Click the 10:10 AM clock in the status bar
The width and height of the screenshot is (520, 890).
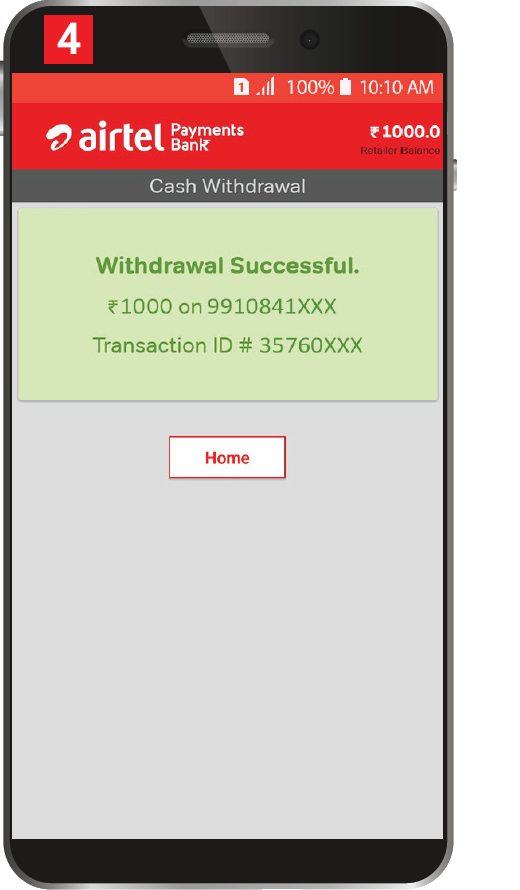pyautogui.click(x=397, y=87)
